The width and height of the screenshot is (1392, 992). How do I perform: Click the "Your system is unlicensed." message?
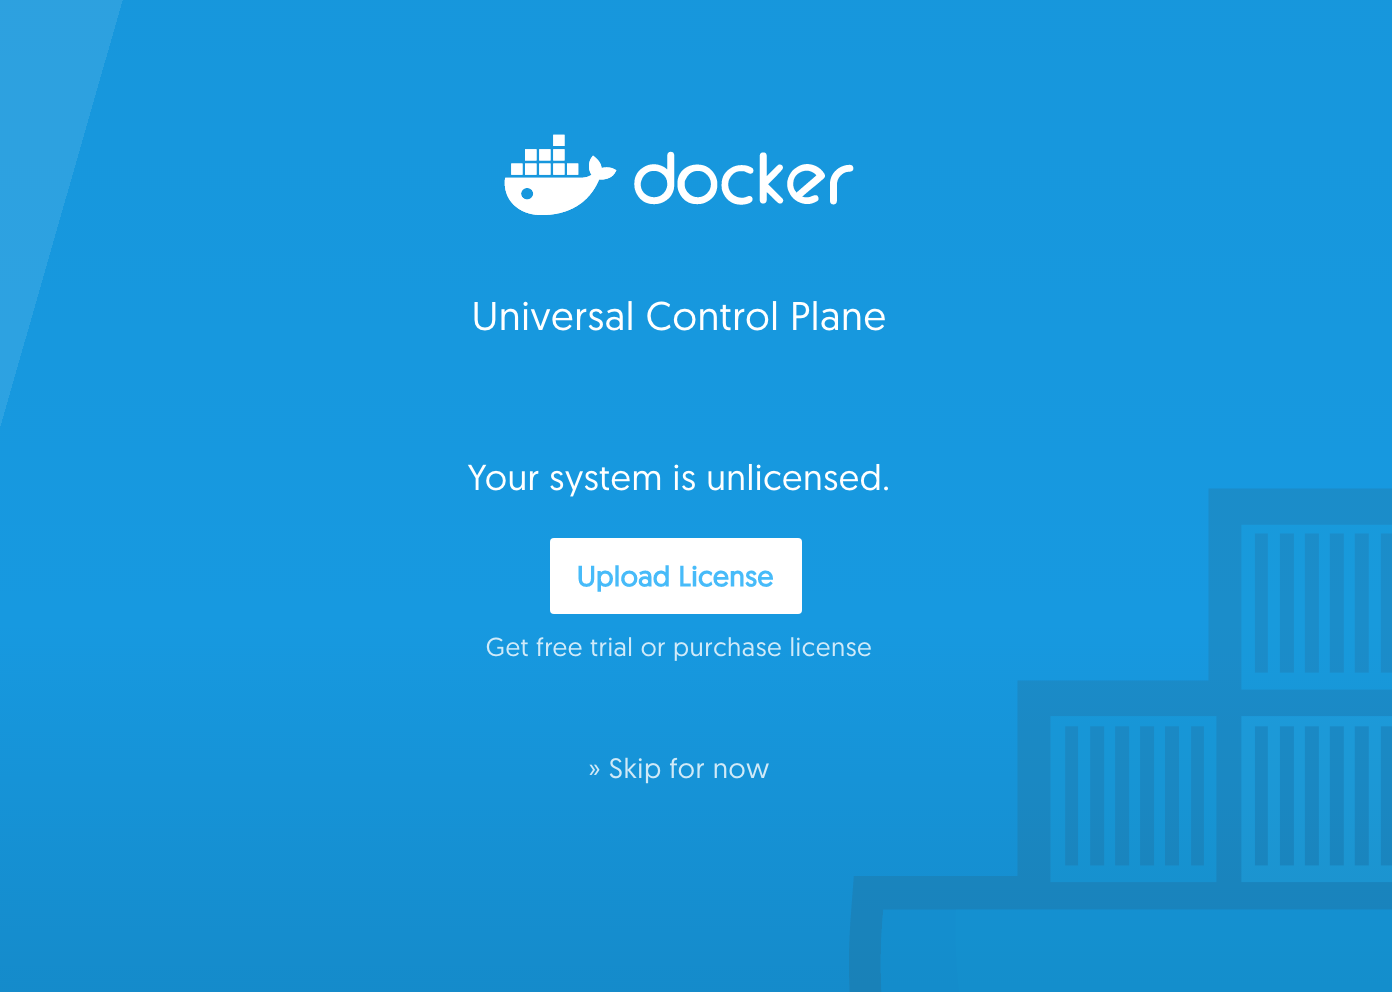(x=679, y=478)
